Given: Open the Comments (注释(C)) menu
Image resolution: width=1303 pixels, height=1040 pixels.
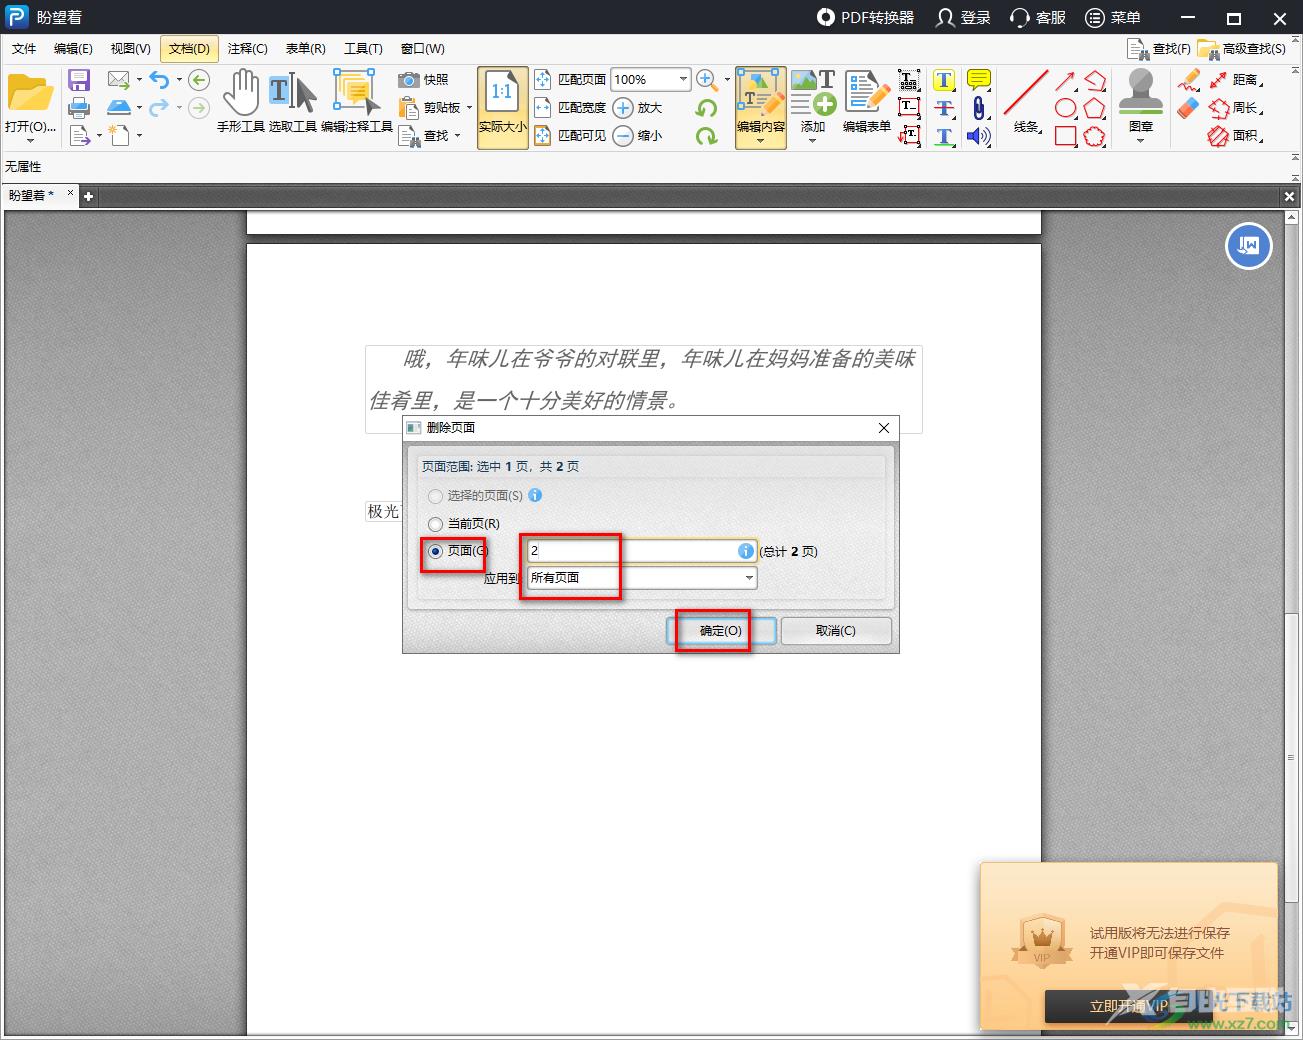Looking at the screenshot, I should click(247, 48).
